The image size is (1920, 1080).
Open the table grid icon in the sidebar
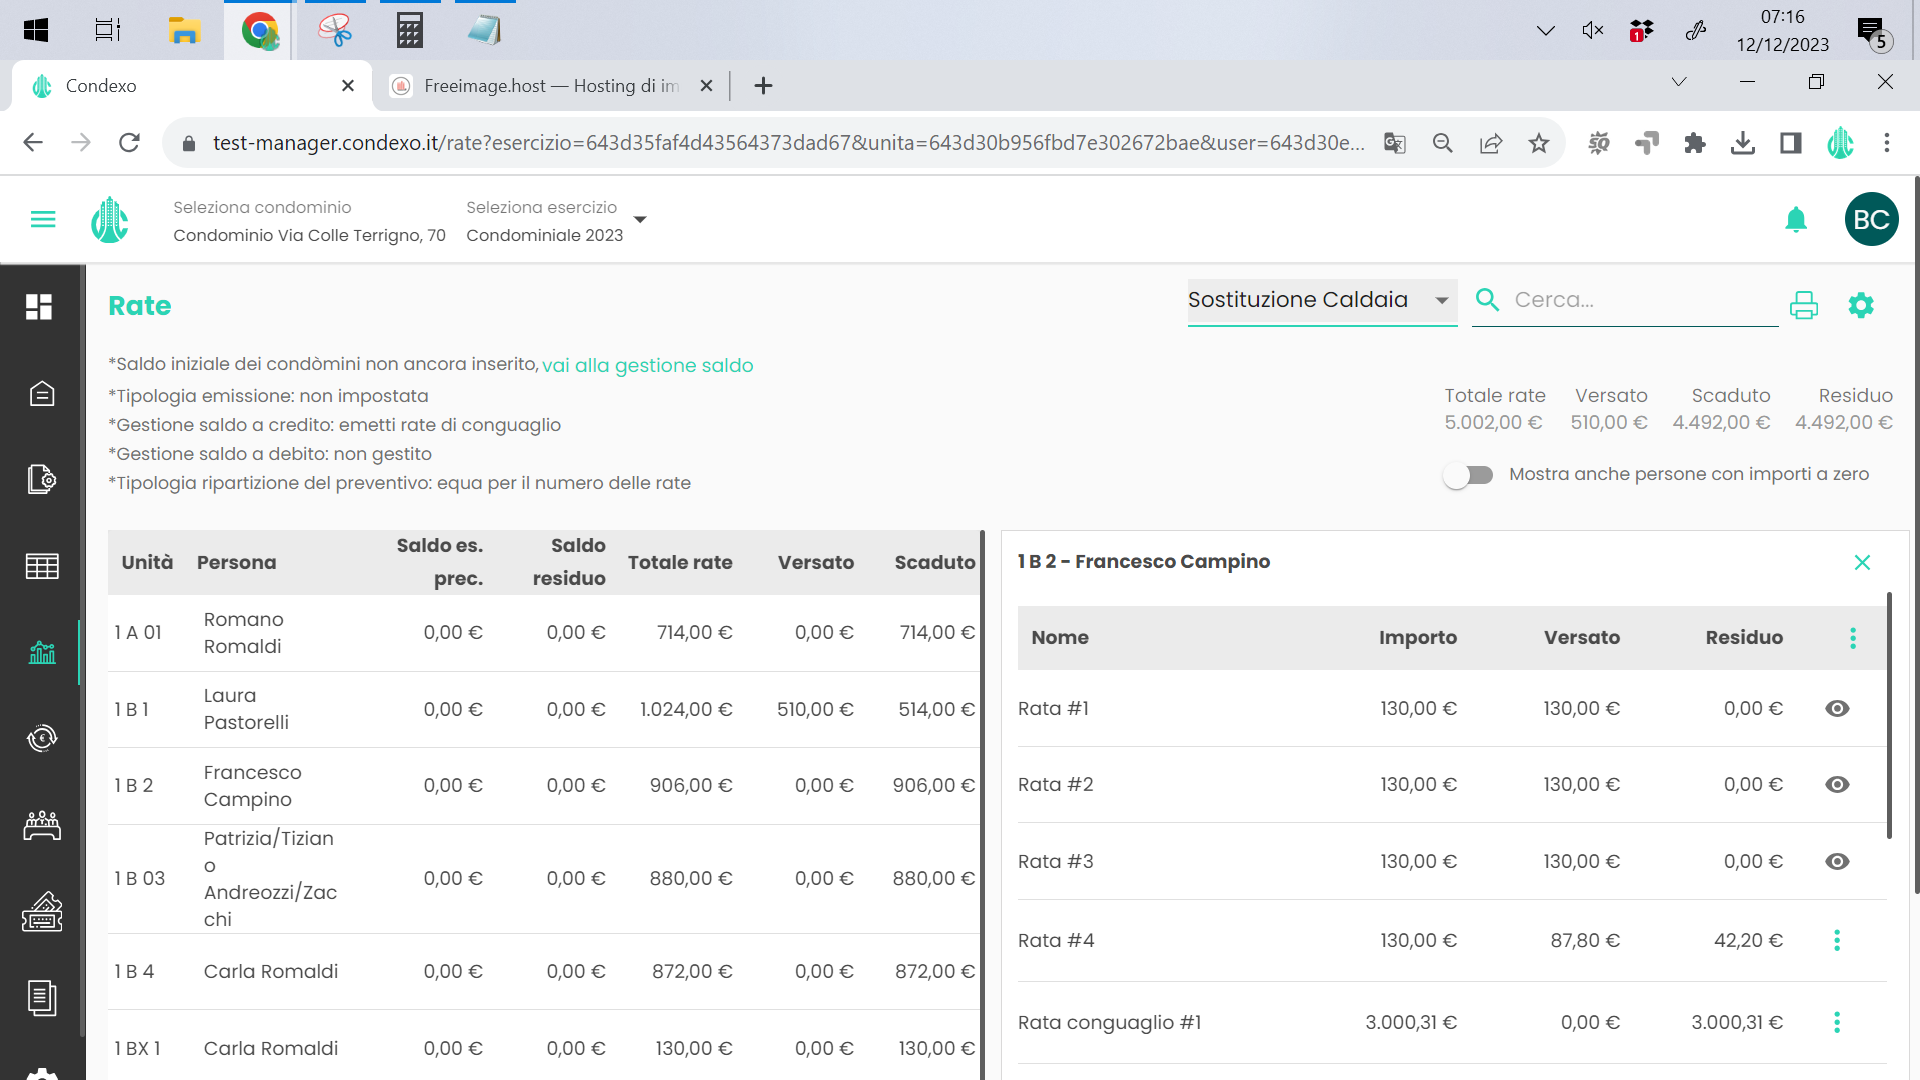[42, 567]
